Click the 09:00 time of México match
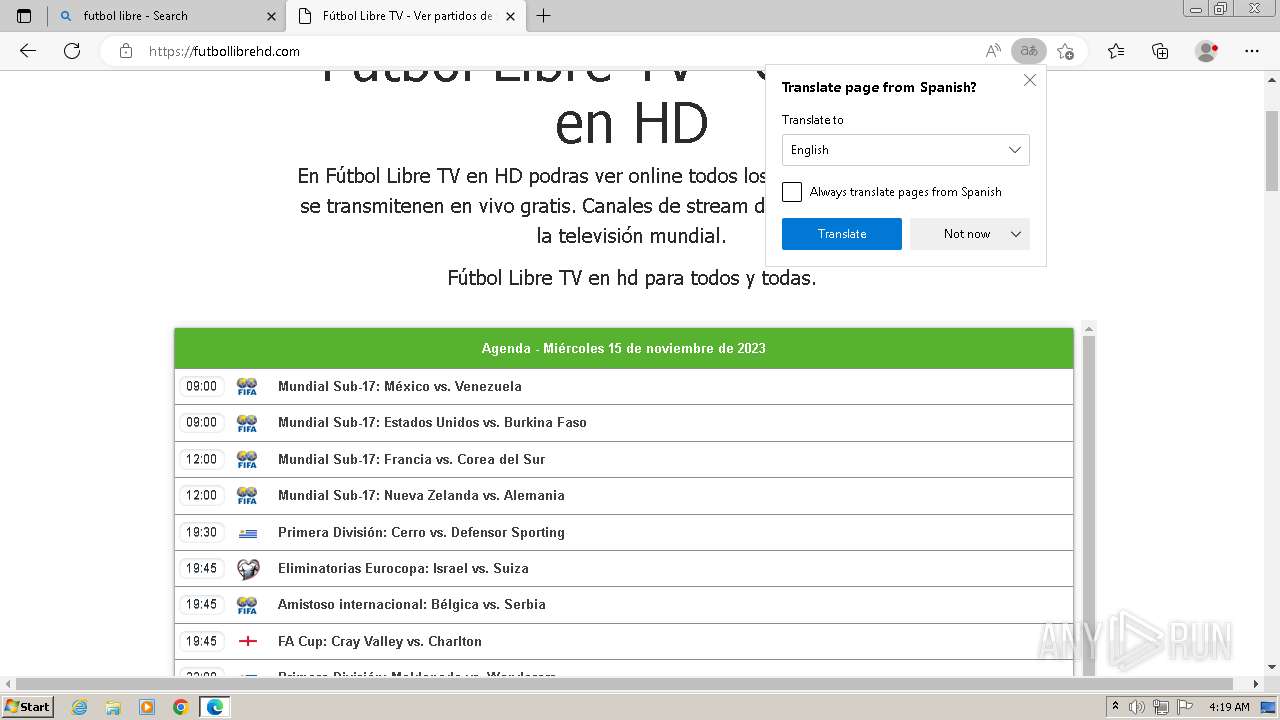Screen dimensions: 1280x720 point(201,386)
